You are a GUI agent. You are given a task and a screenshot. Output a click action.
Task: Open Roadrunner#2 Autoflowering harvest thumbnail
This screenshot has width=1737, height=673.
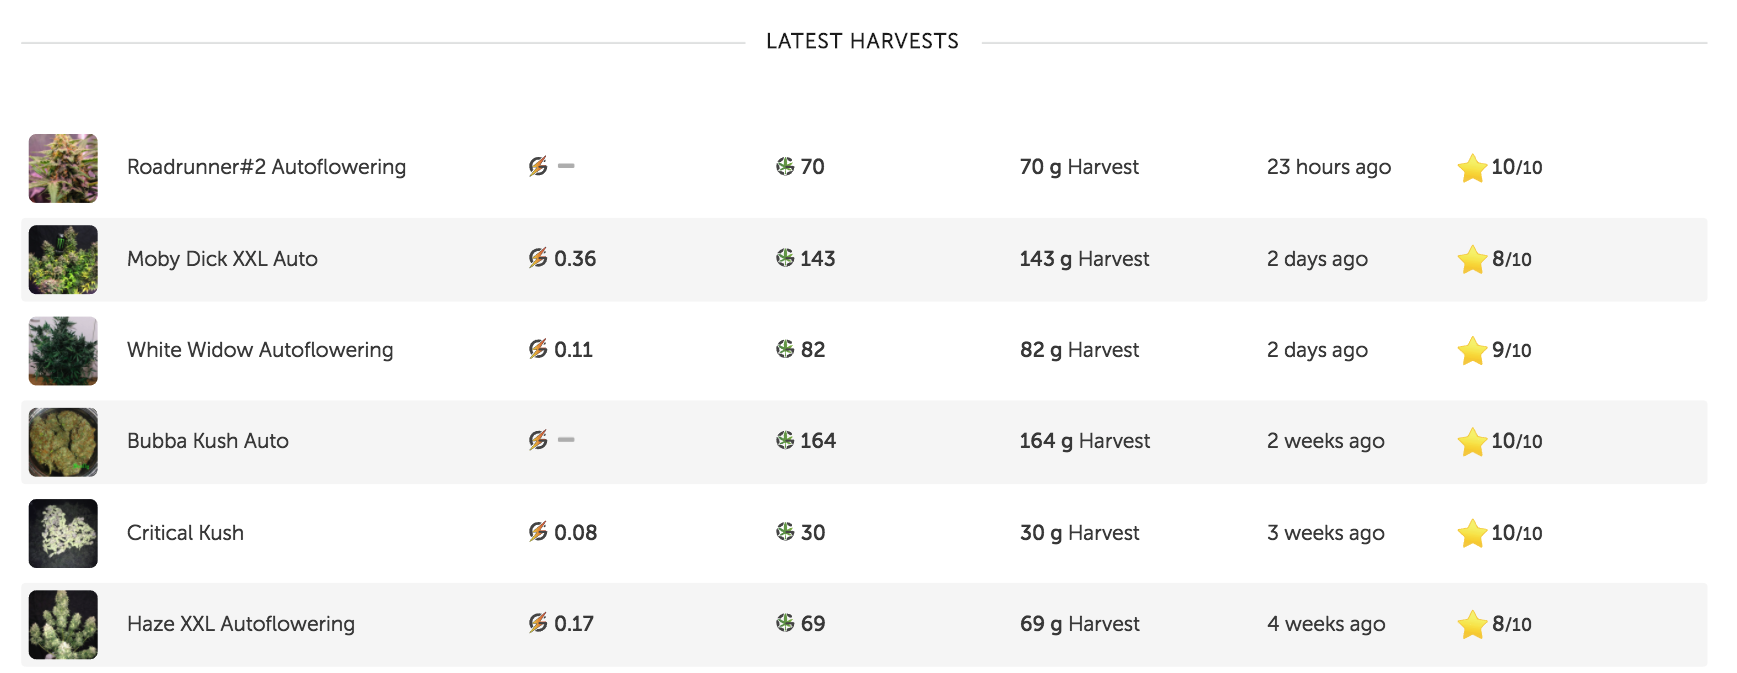[x=63, y=168]
